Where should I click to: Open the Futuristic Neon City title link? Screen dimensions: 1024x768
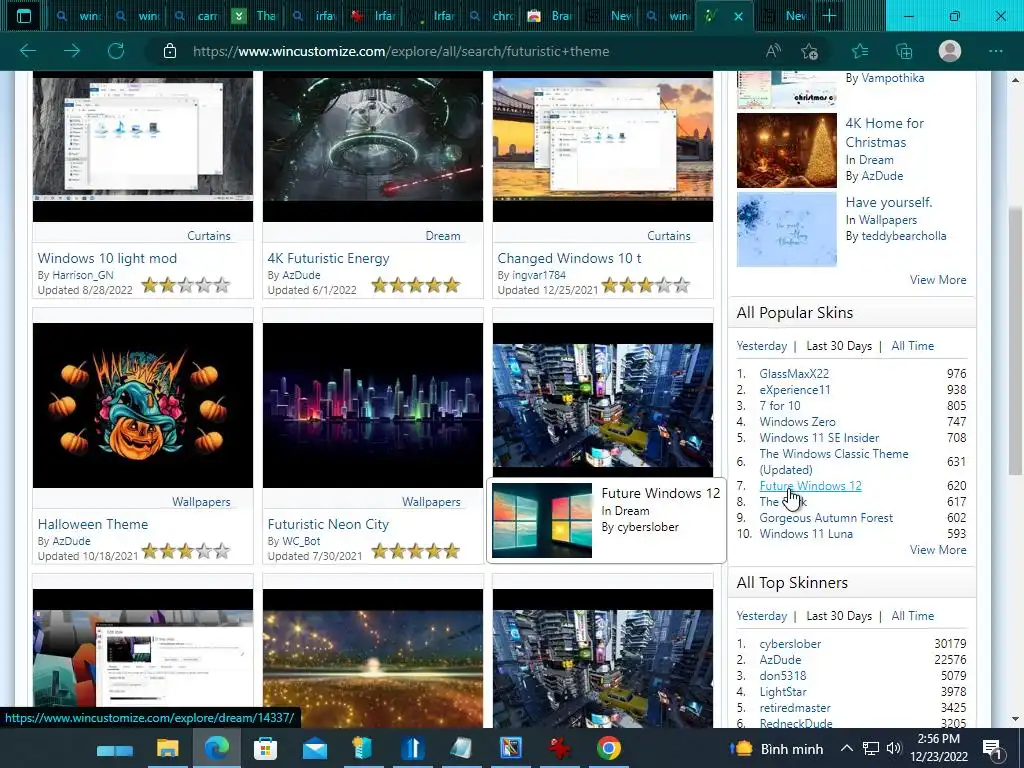point(328,524)
